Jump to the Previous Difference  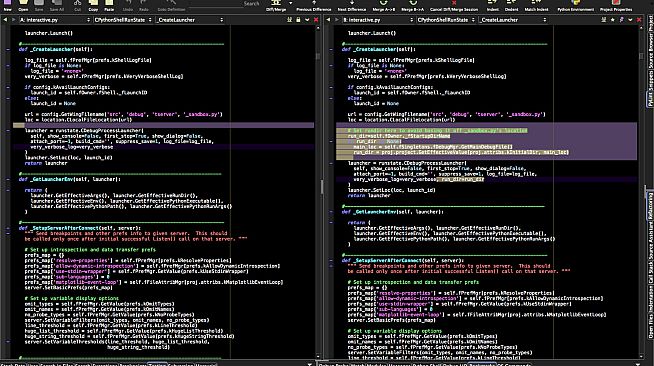[314, 5]
